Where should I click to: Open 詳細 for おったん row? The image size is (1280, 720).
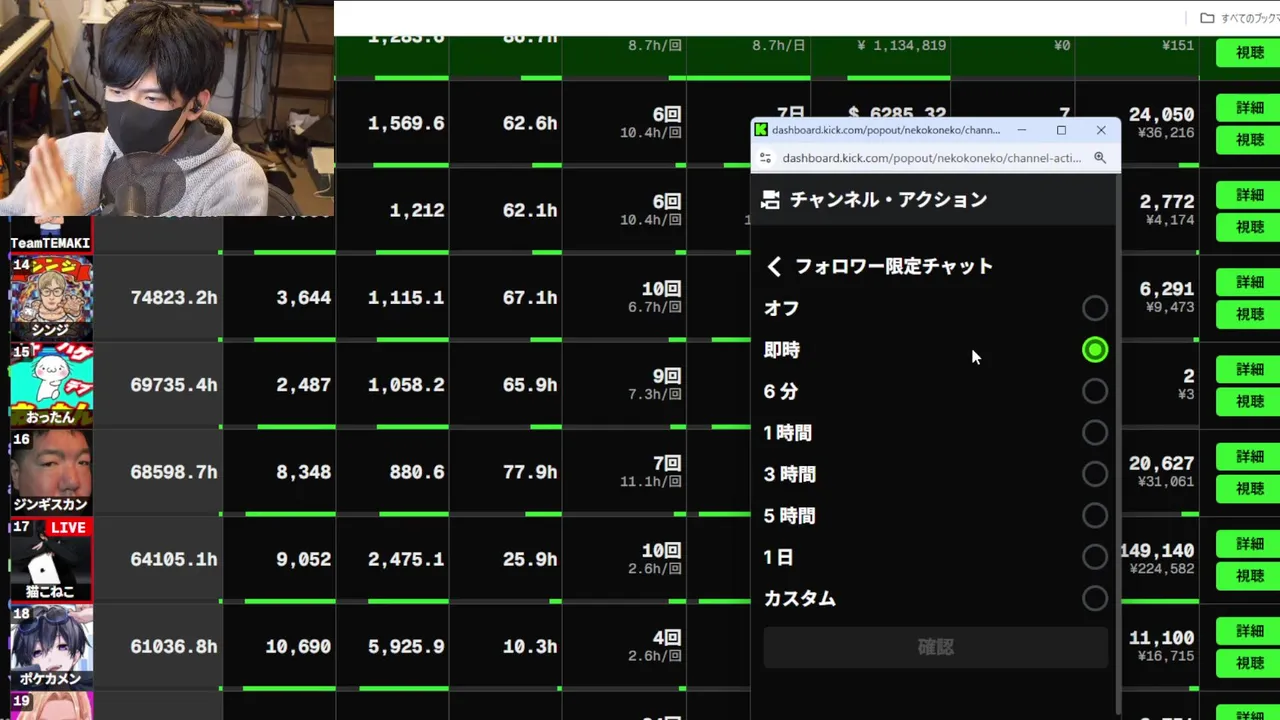(1250, 369)
